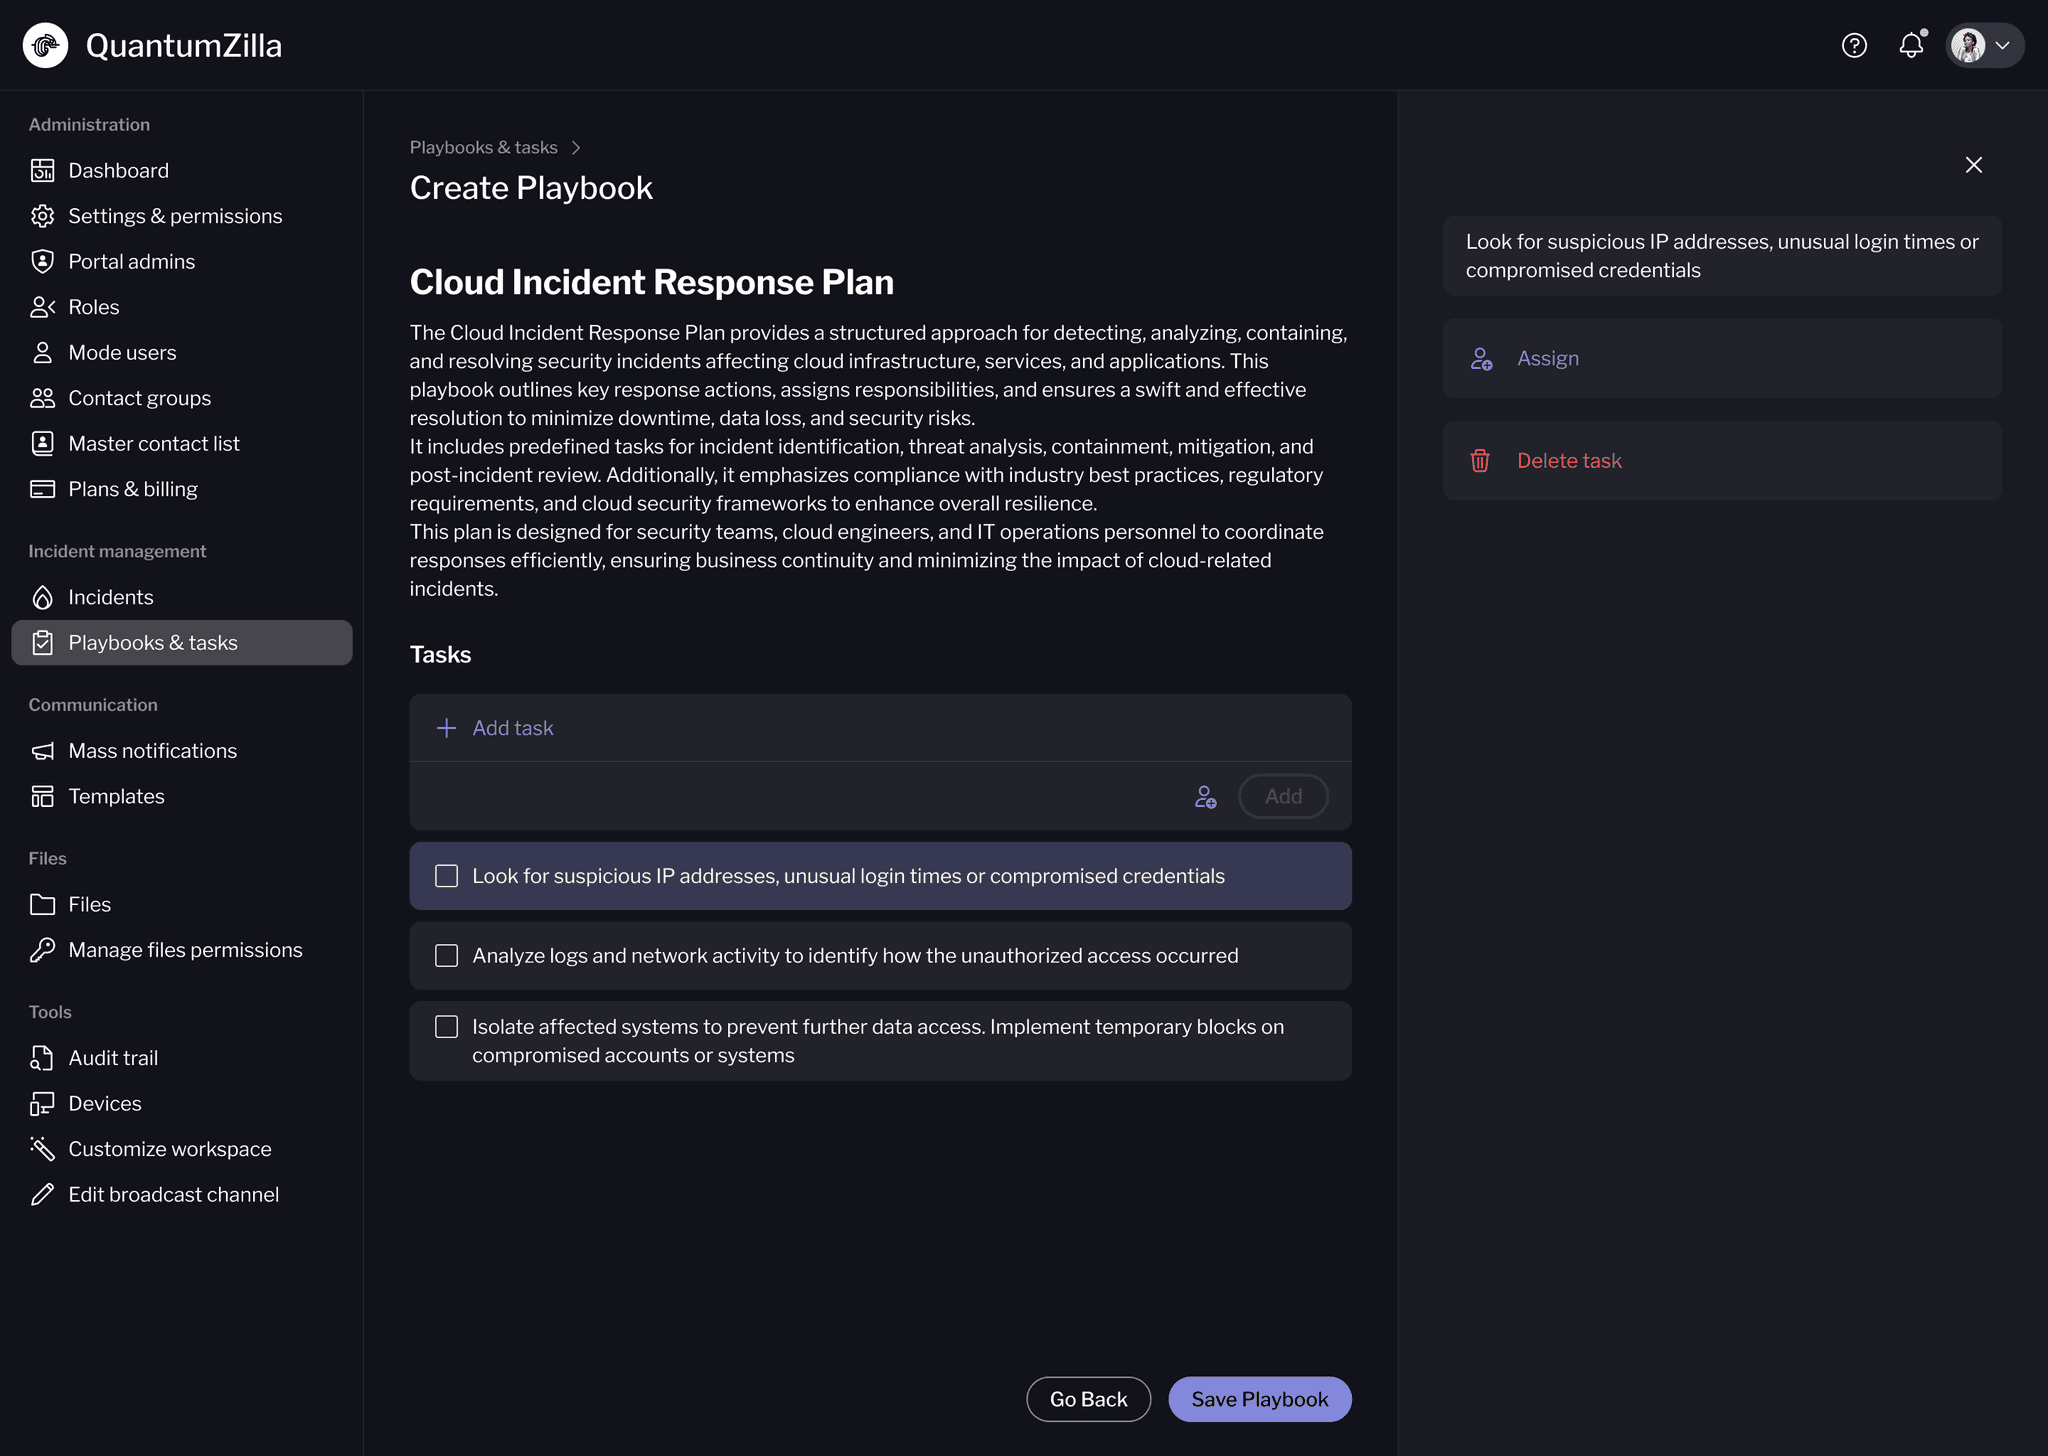Click the Go Back button
Image resolution: width=2048 pixels, height=1456 pixels.
[x=1088, y=1399]
